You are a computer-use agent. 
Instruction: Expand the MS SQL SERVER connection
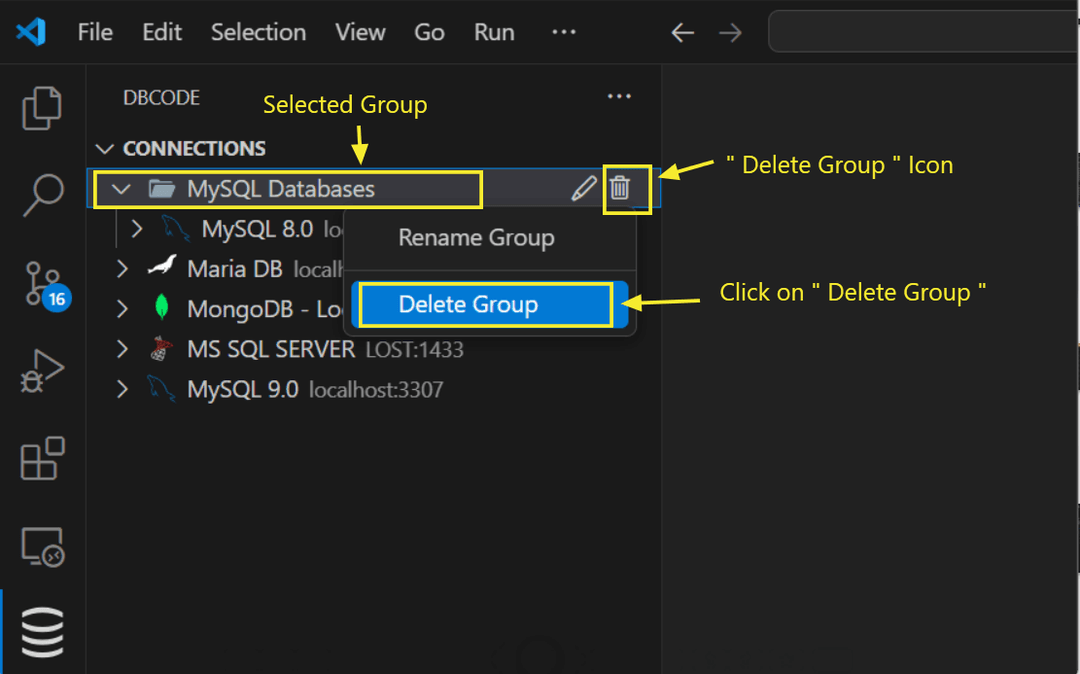(121, 349)
